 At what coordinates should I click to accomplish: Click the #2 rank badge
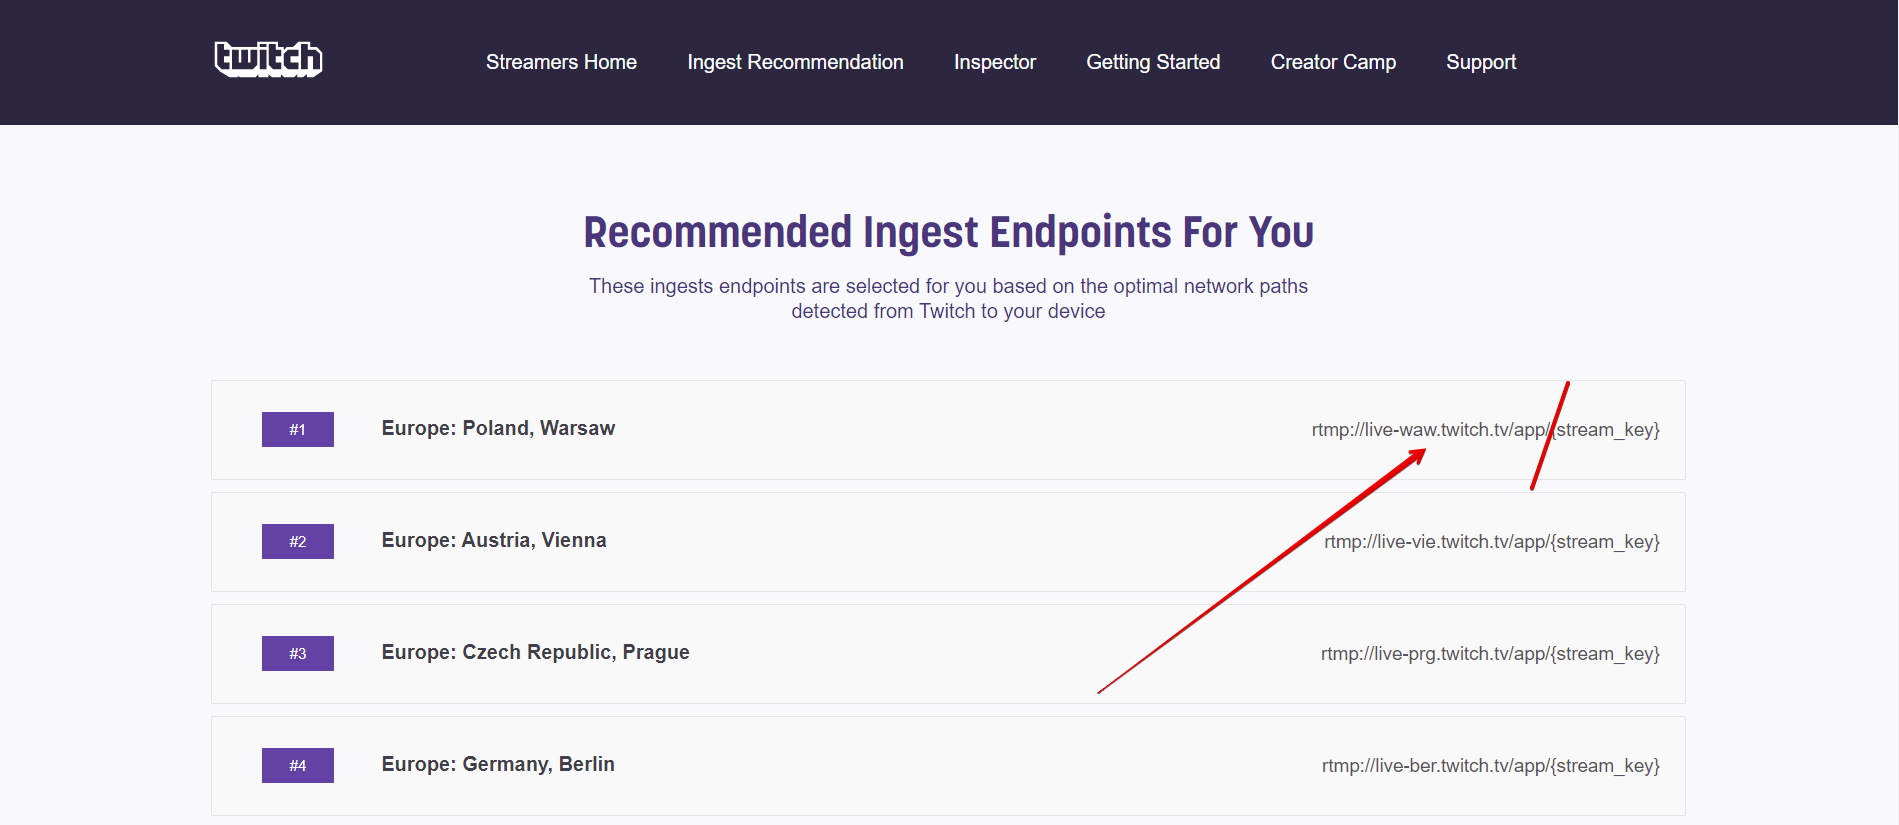(298, 541)
